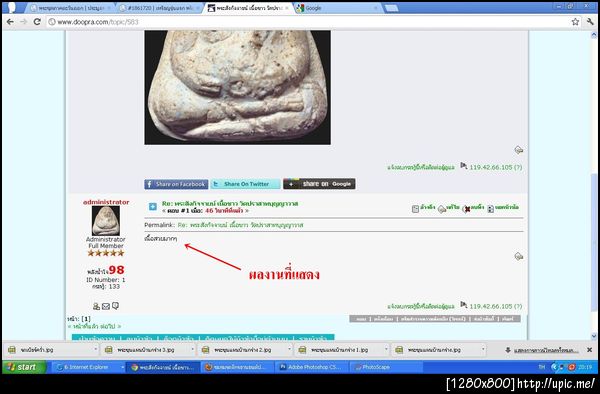
Task: Bookmark this page with the star icon
Action: coord(575,22)
